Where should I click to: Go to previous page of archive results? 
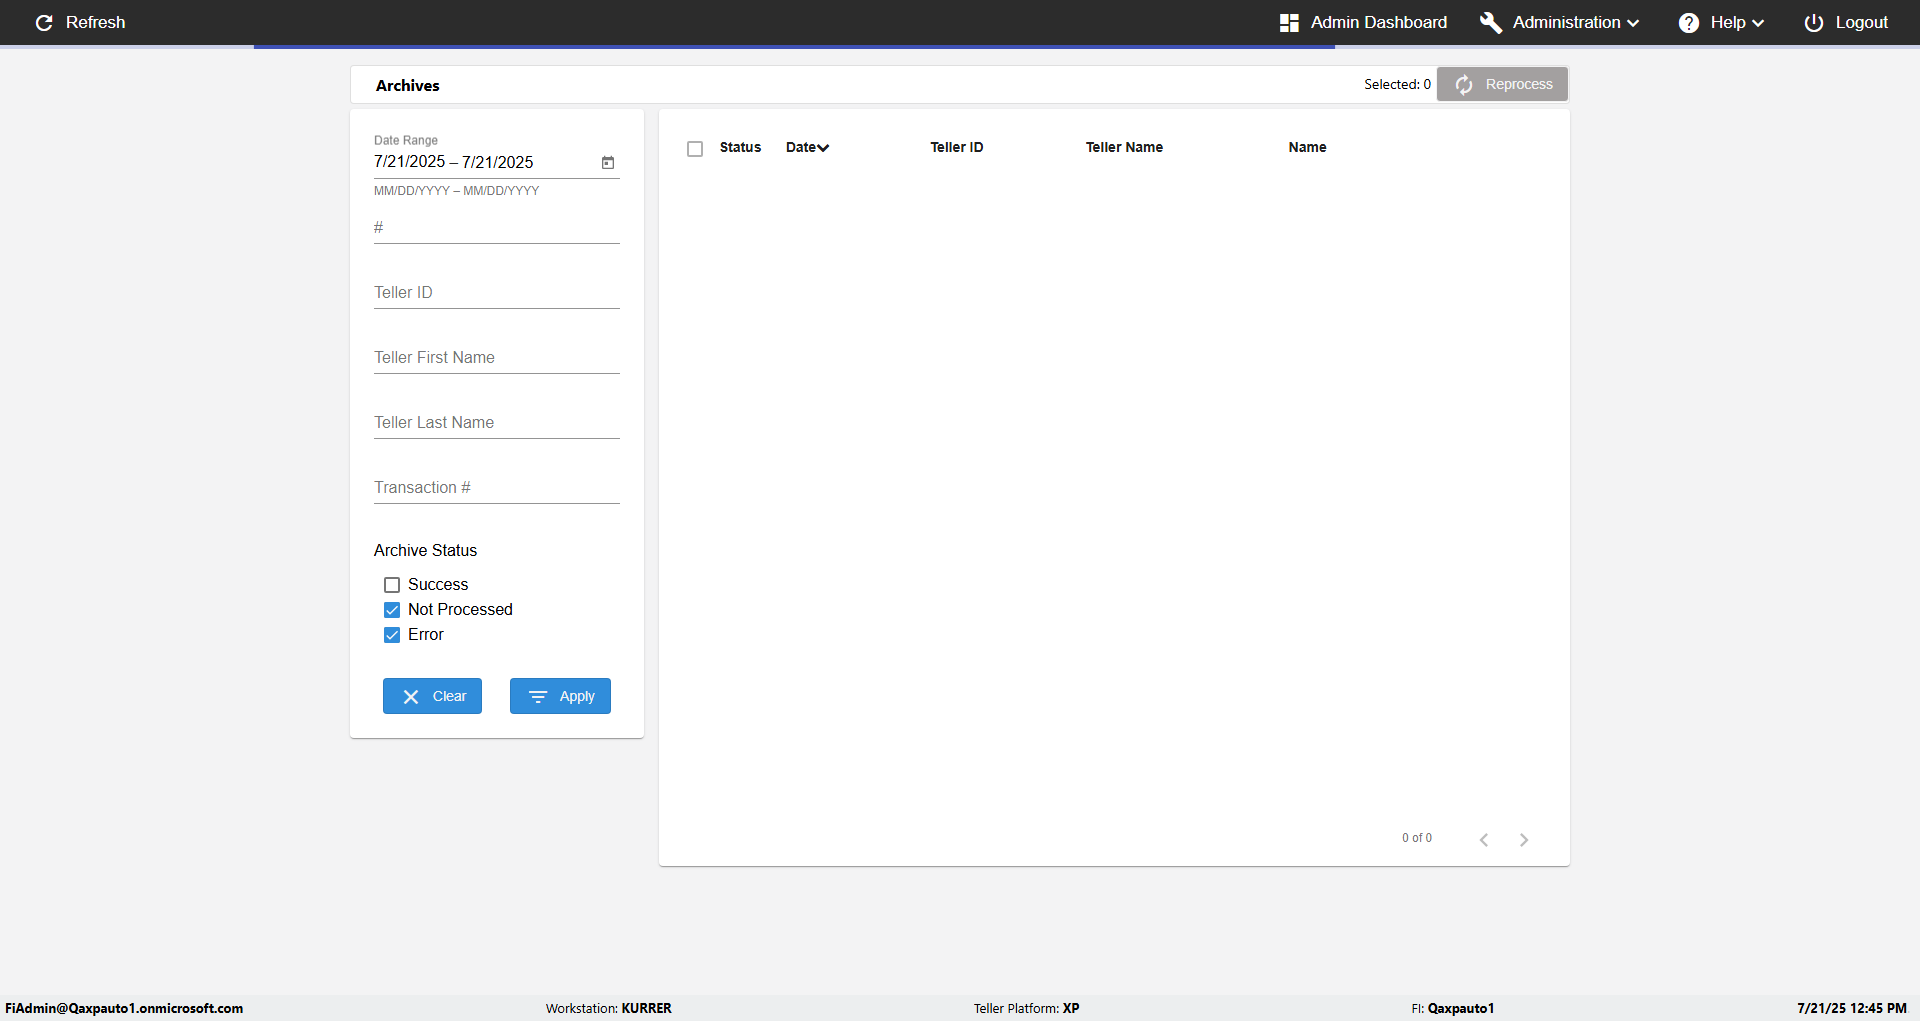[1484, 839]
